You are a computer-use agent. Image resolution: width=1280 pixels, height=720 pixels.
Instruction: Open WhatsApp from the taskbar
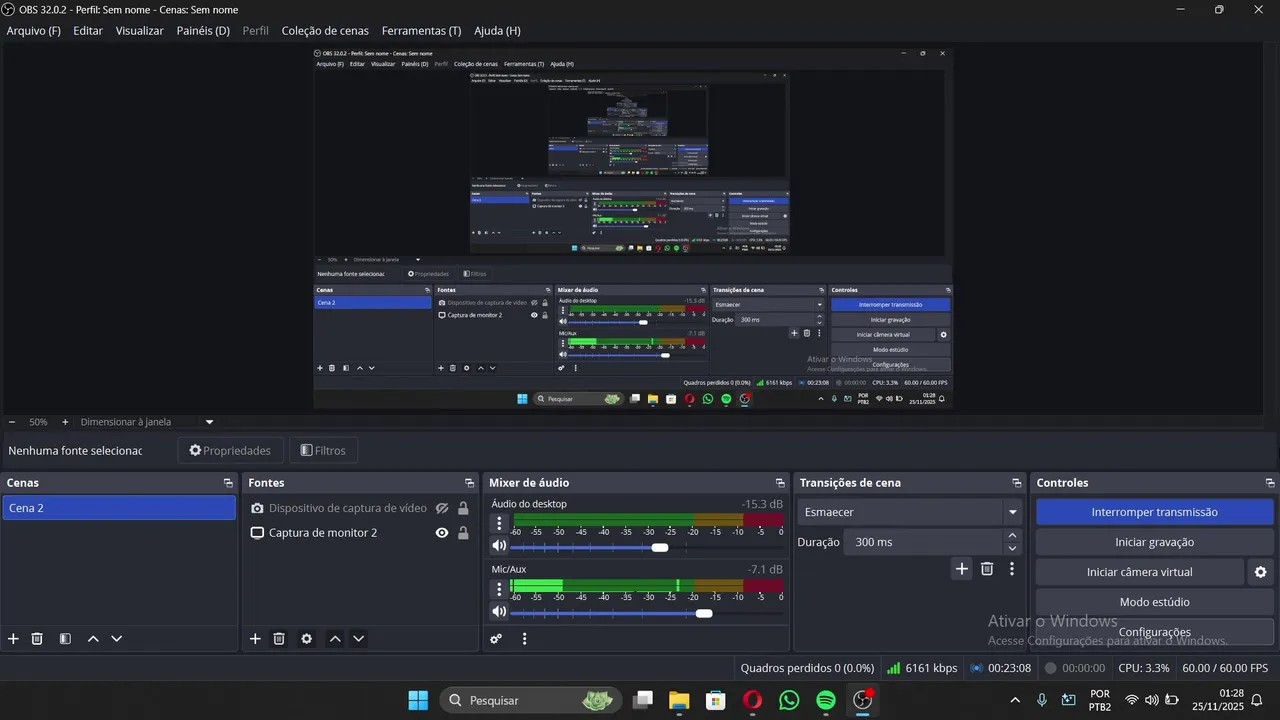click(x=789, y=700)
